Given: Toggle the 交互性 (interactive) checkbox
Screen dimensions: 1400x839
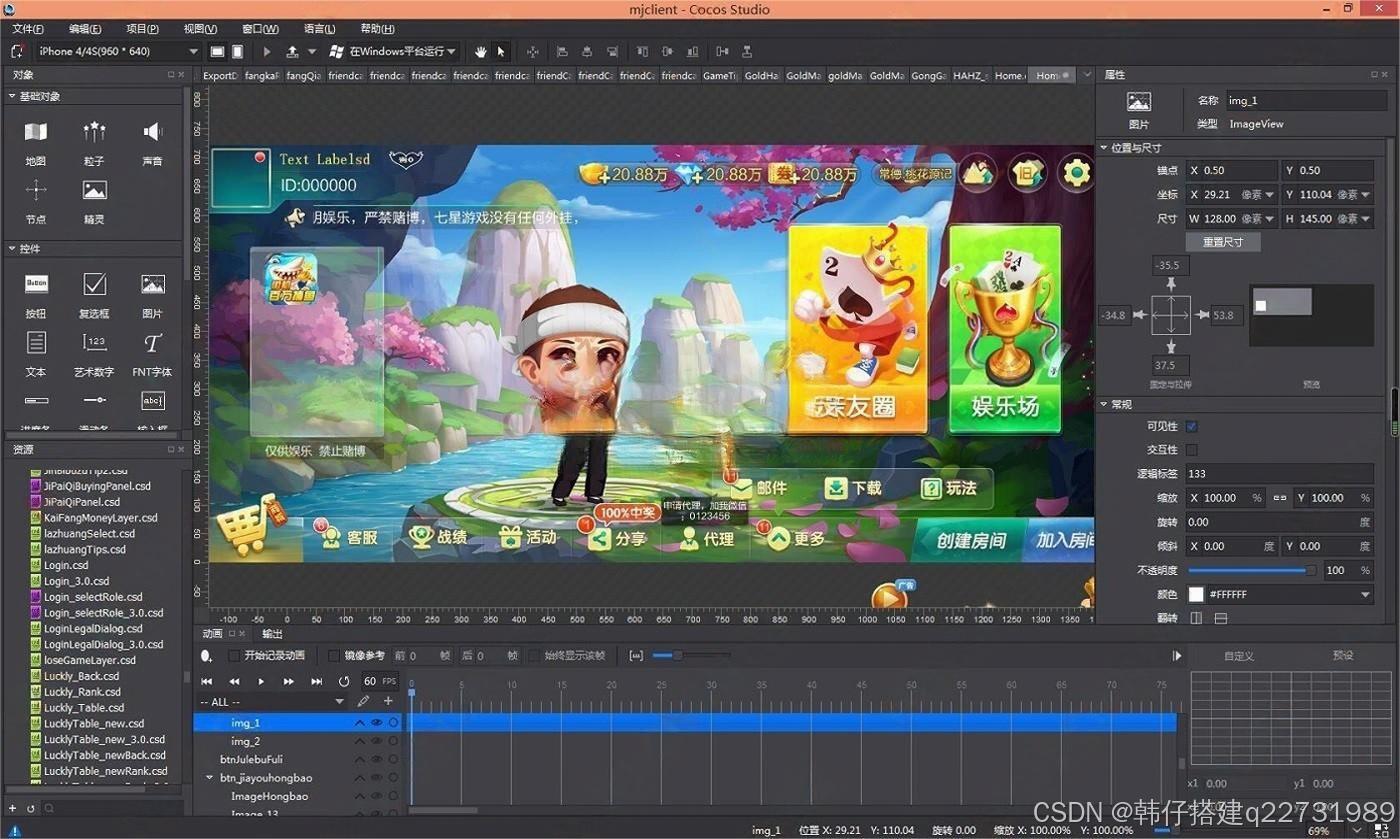Looking at the screenshot, I should click(1191, 450).
